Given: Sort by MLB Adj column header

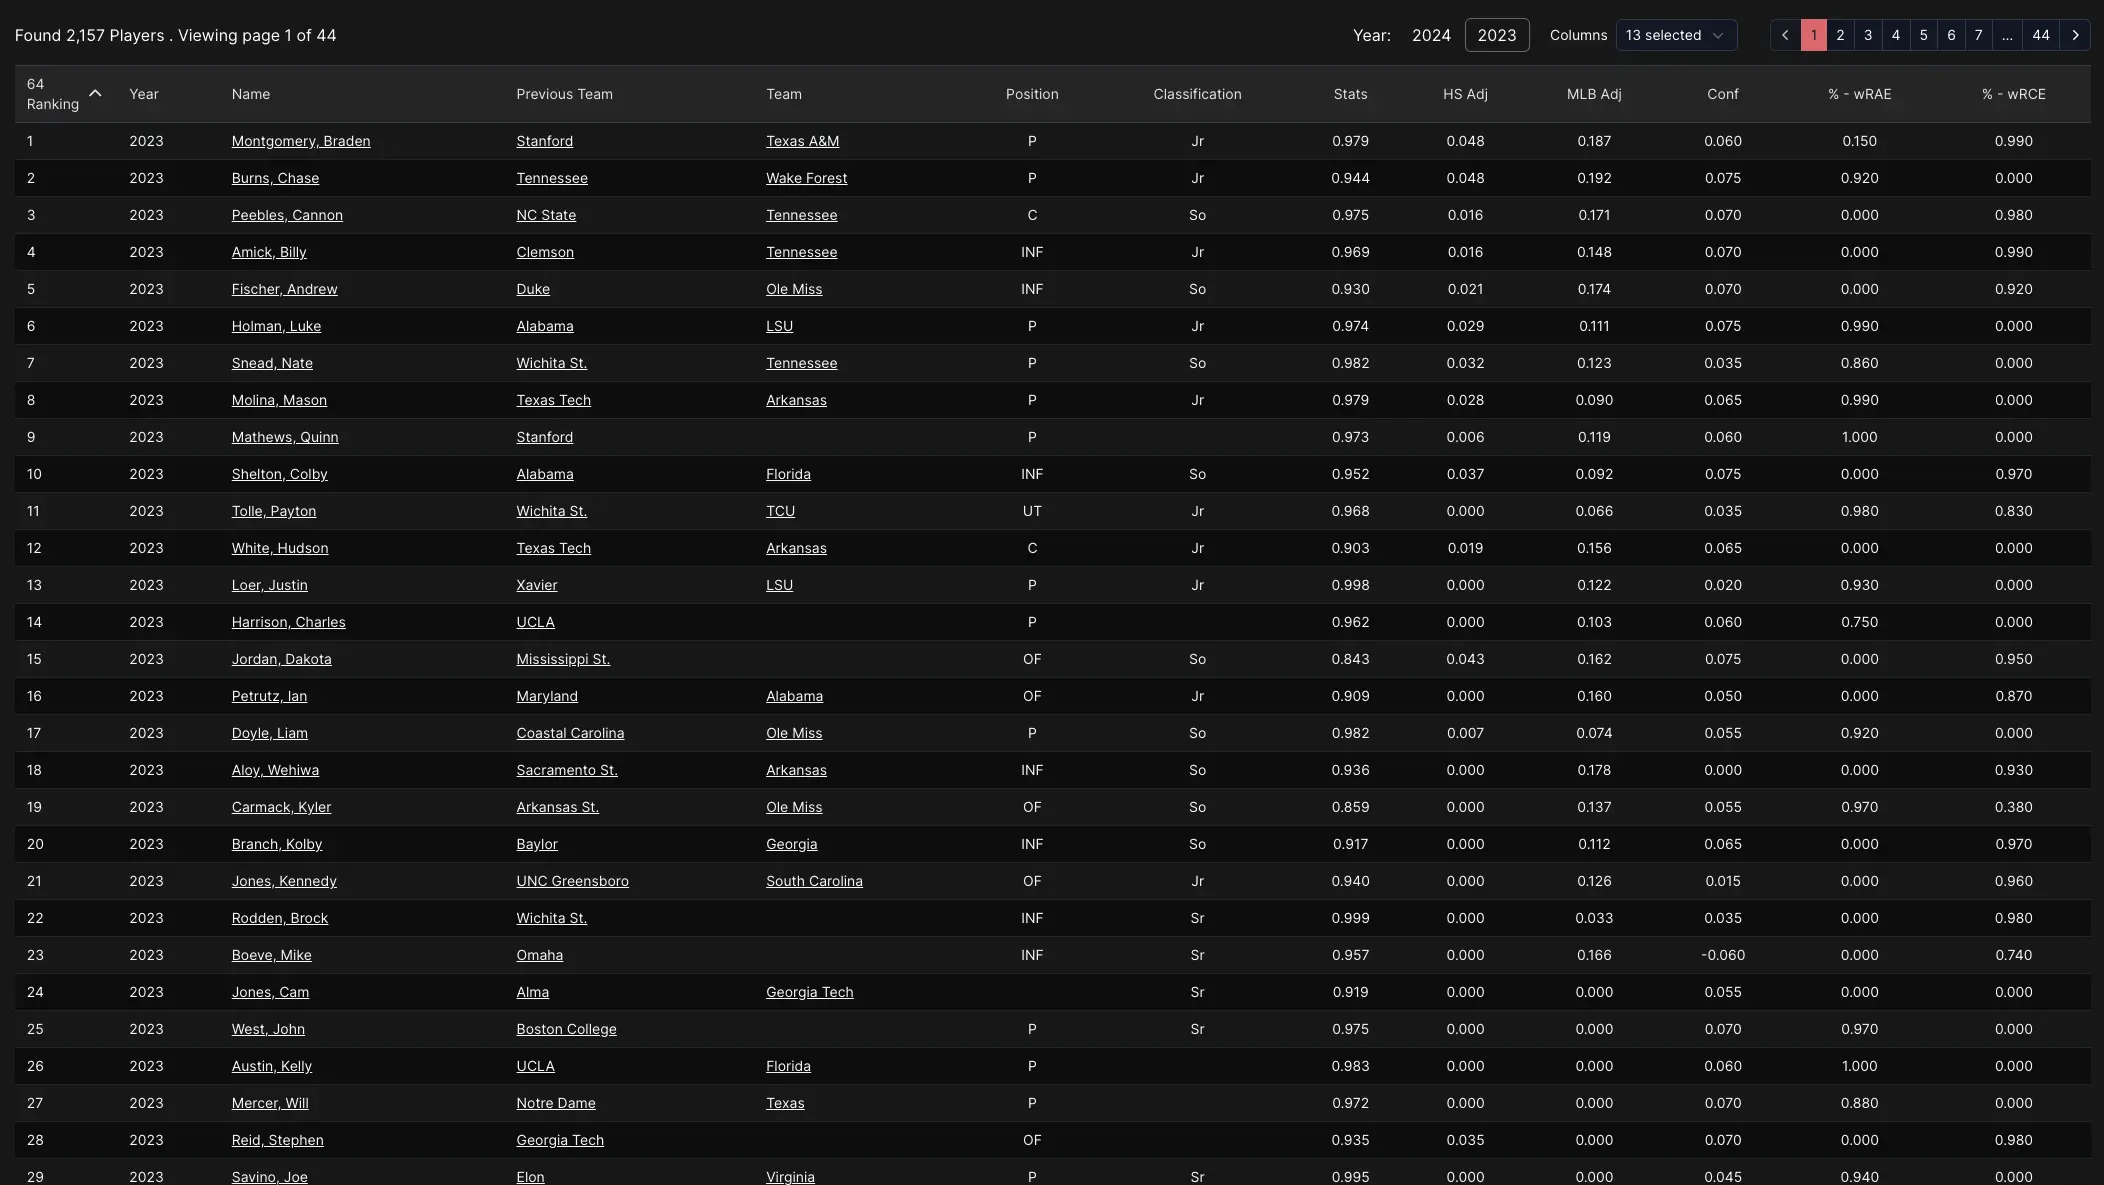Looking at the screenshot, I should (x=1594, y=94).
